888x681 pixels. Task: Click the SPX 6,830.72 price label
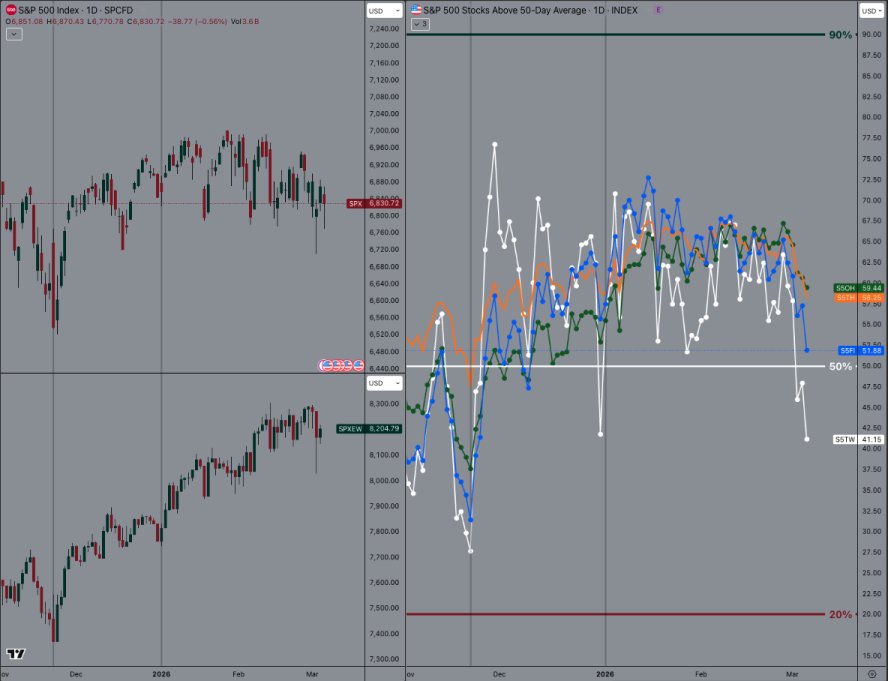(374, 203)
